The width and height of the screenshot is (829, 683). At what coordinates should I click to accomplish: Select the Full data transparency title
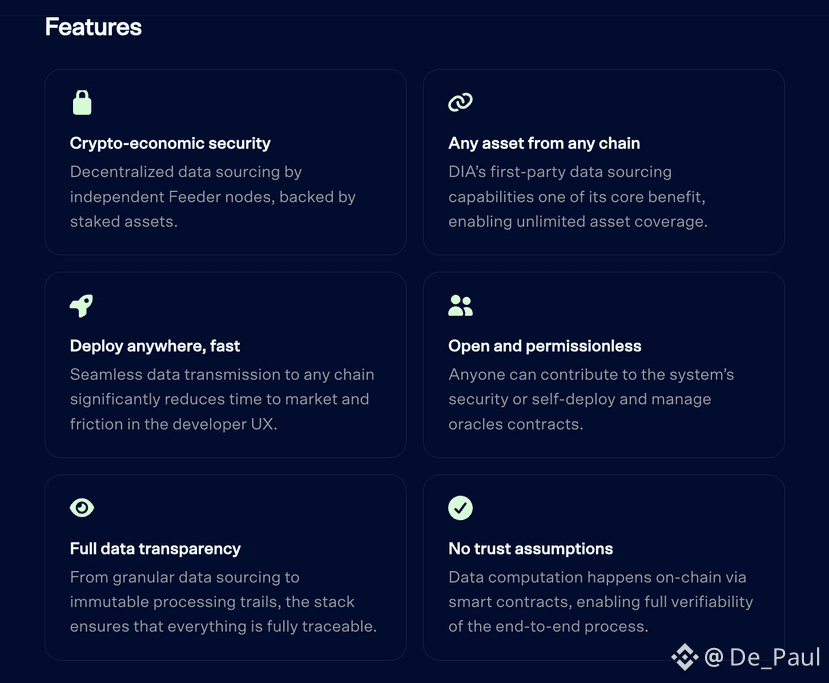click(x=155, y=549)
